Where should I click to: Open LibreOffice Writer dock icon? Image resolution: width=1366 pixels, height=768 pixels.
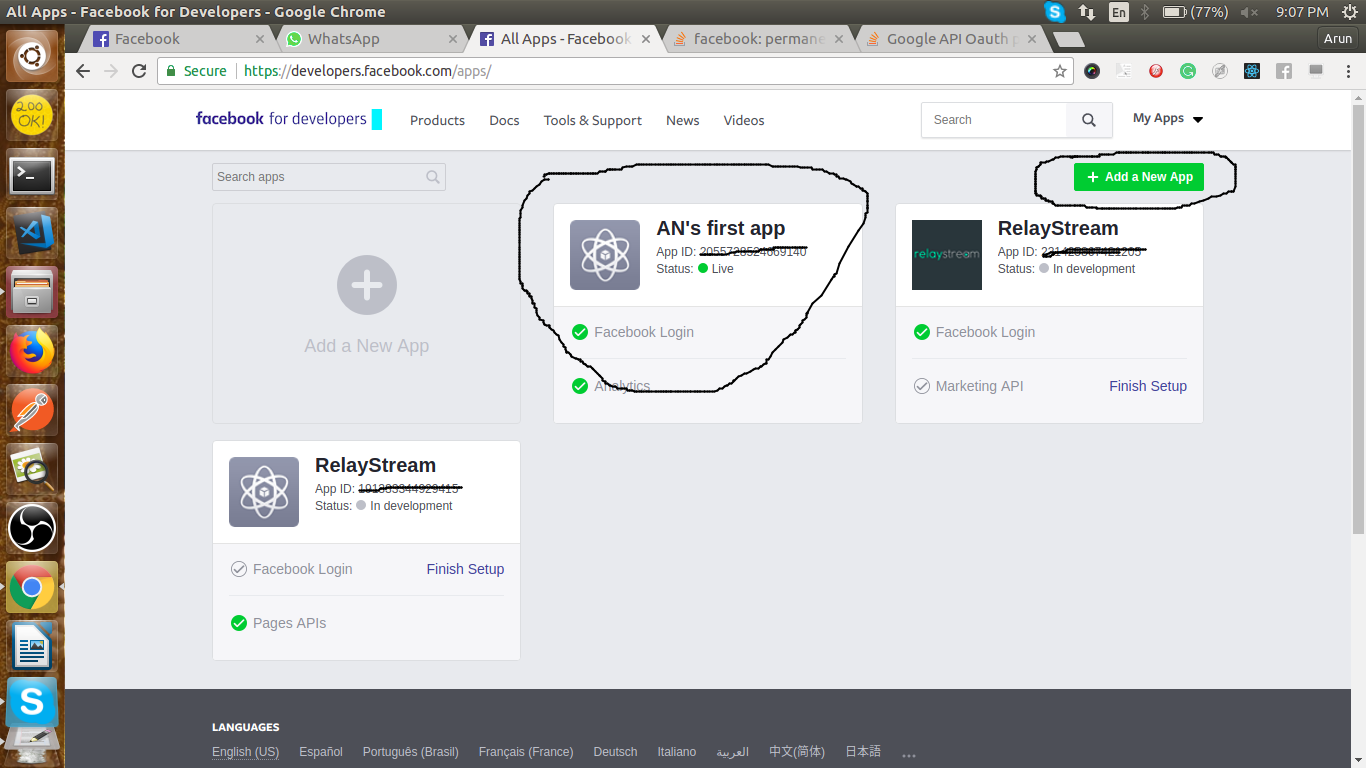32,646
